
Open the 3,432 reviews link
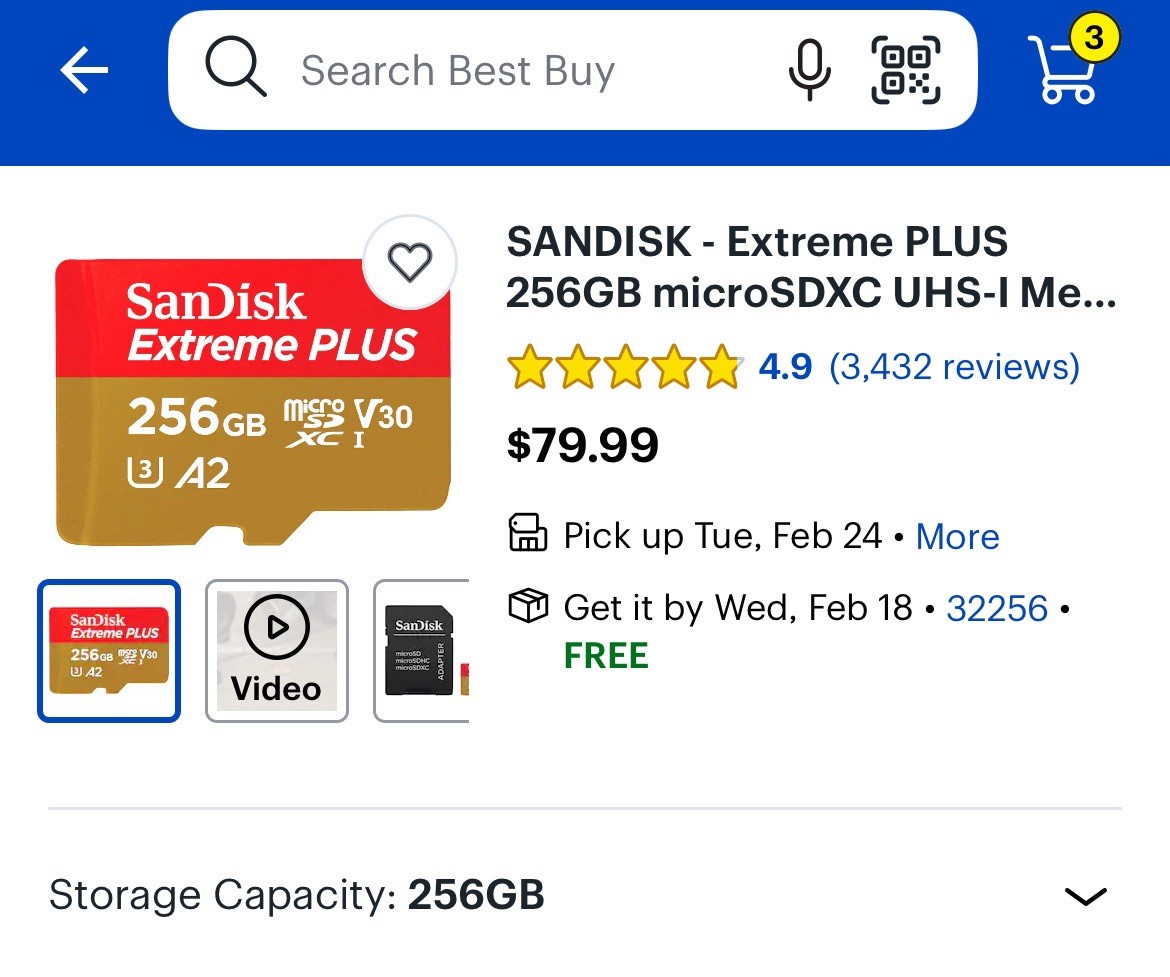click(954, 367)
